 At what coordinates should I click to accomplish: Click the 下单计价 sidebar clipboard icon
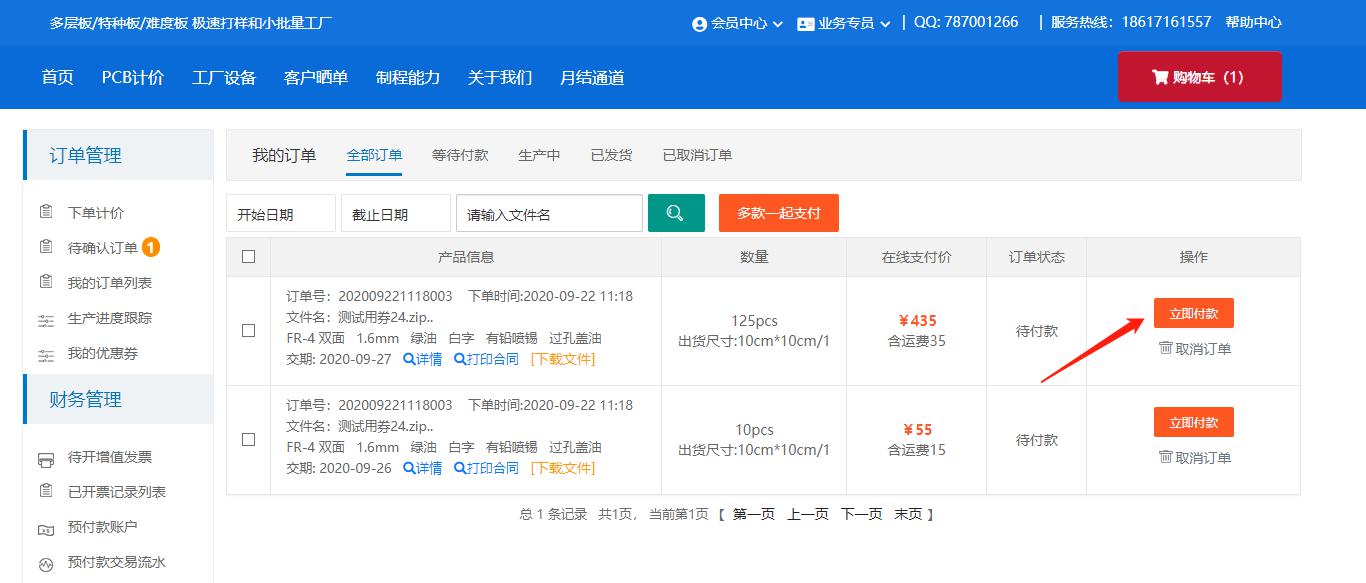click(46, 212)
